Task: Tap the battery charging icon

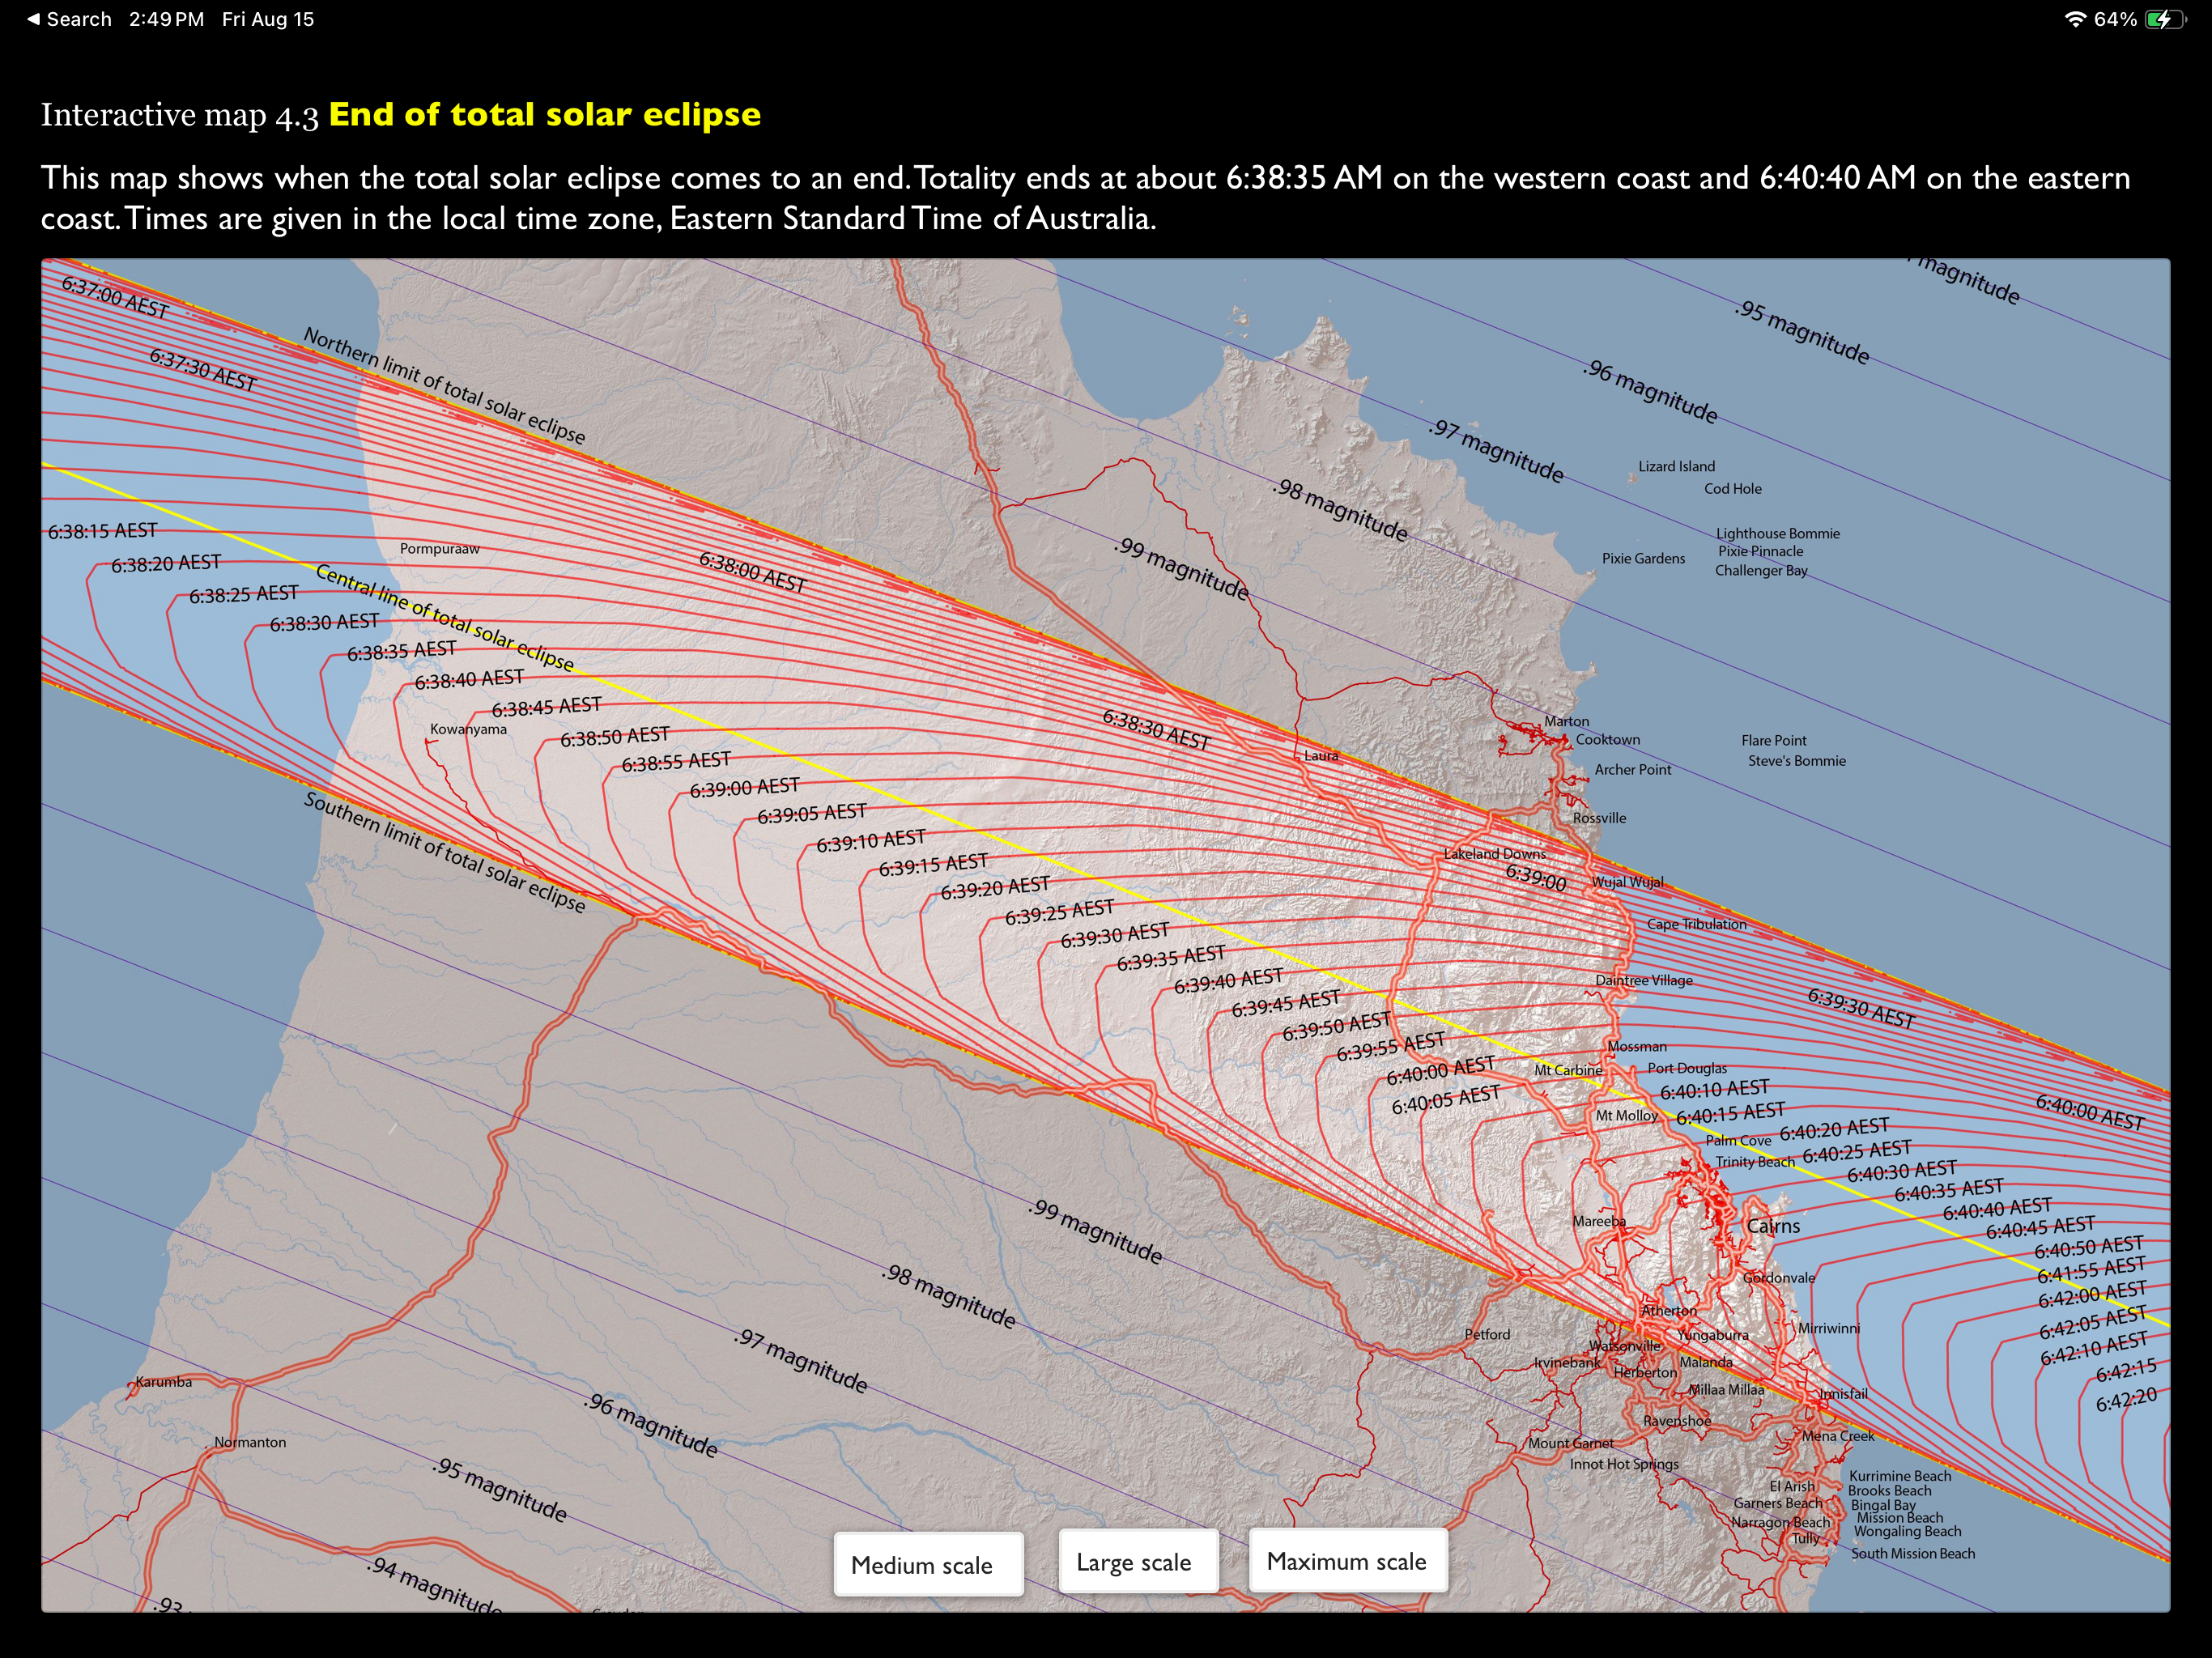Action: click(2165, 19)
